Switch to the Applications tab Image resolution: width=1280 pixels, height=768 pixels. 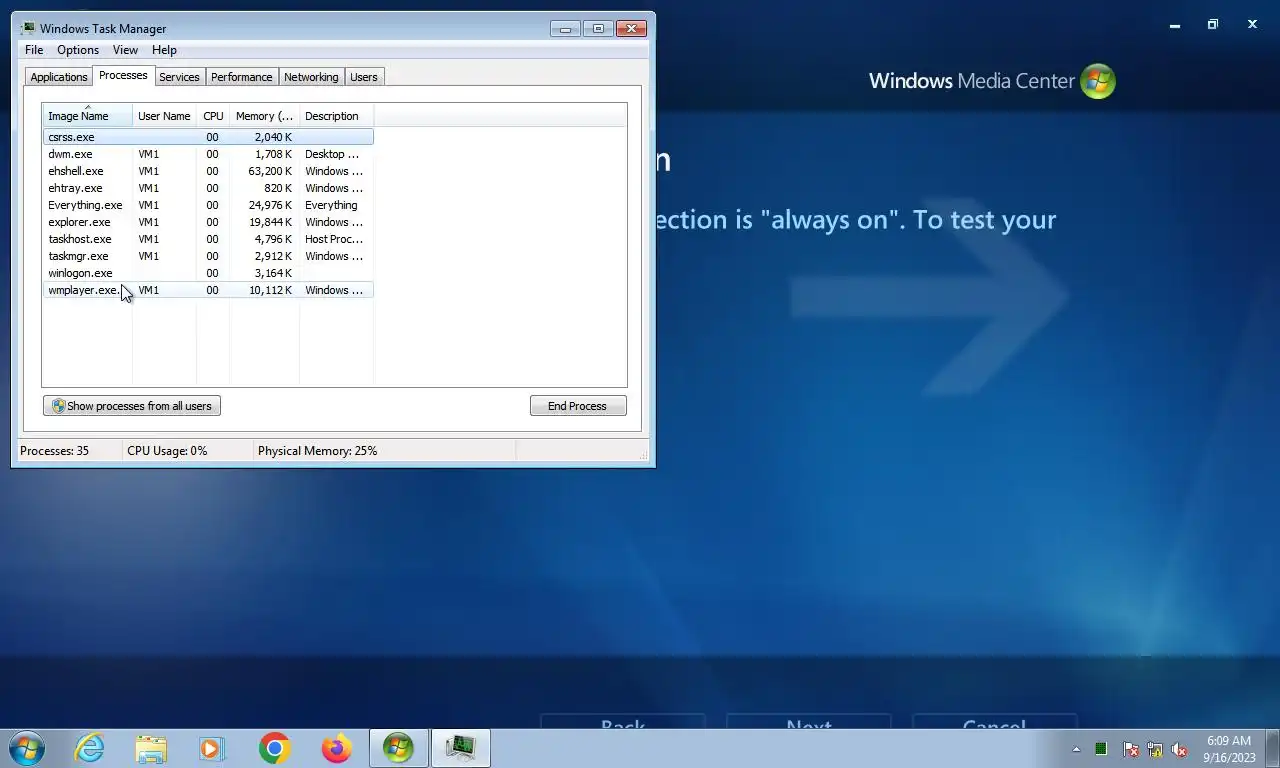(59, 77)
